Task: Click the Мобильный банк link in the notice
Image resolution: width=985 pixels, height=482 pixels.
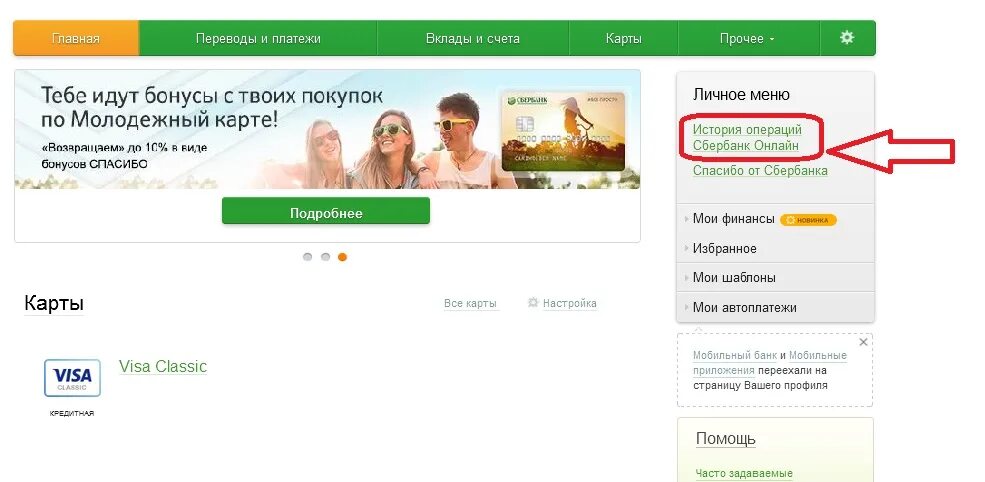Action: point(734,355)
